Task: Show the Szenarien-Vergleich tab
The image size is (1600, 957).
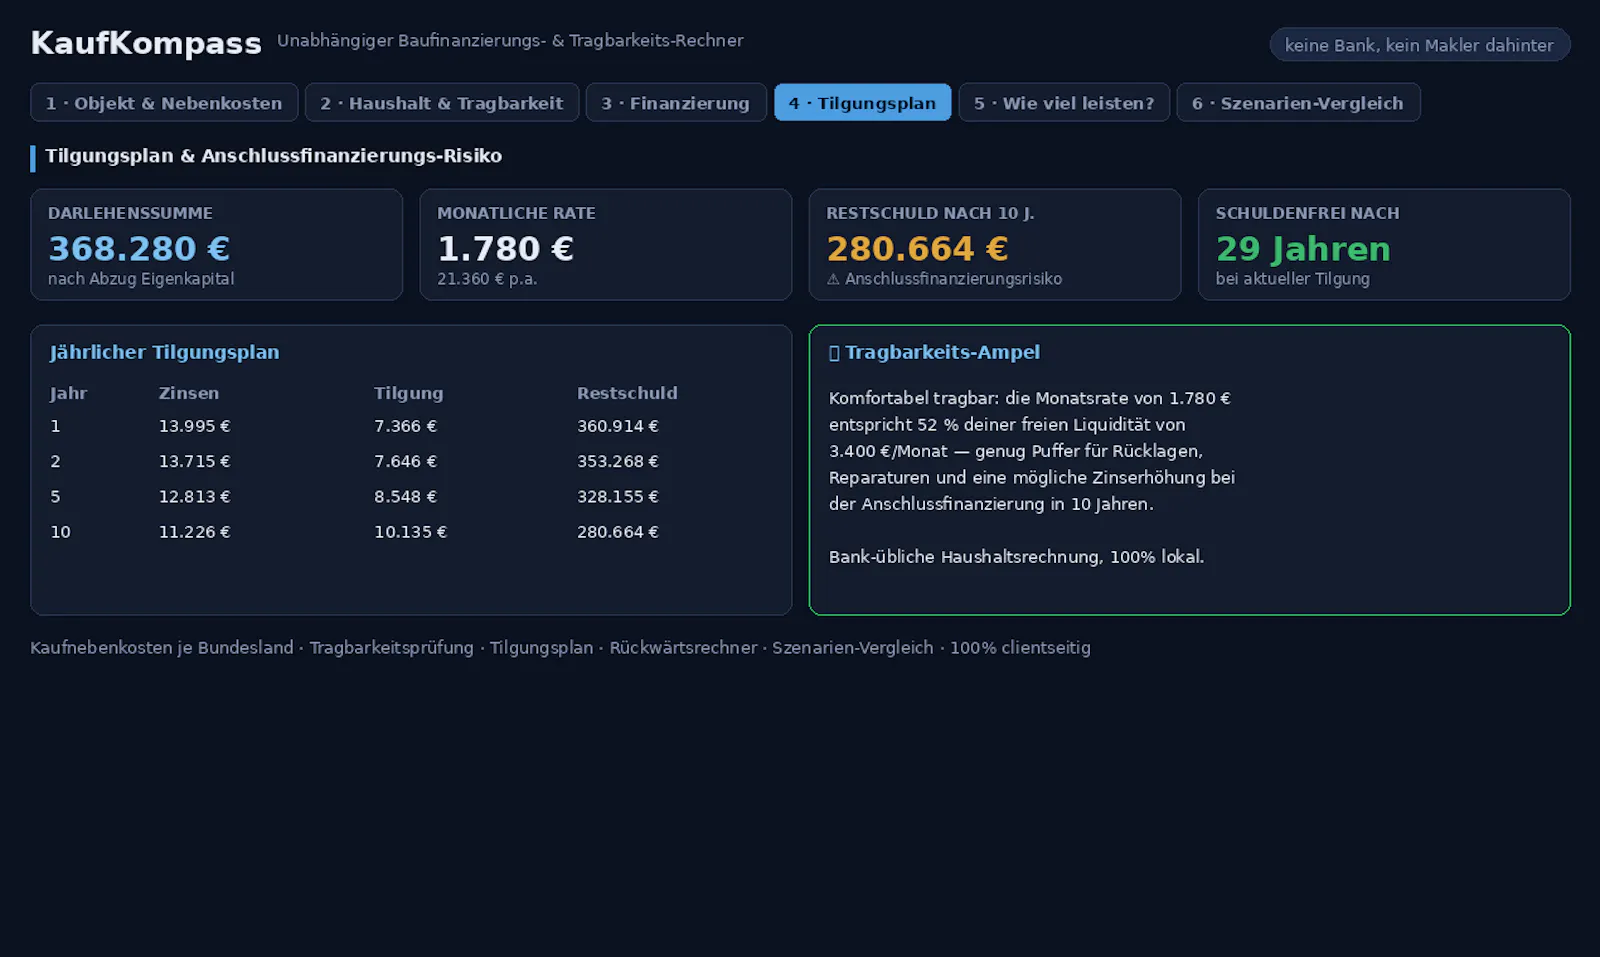Action: [x=1298, y=102]
